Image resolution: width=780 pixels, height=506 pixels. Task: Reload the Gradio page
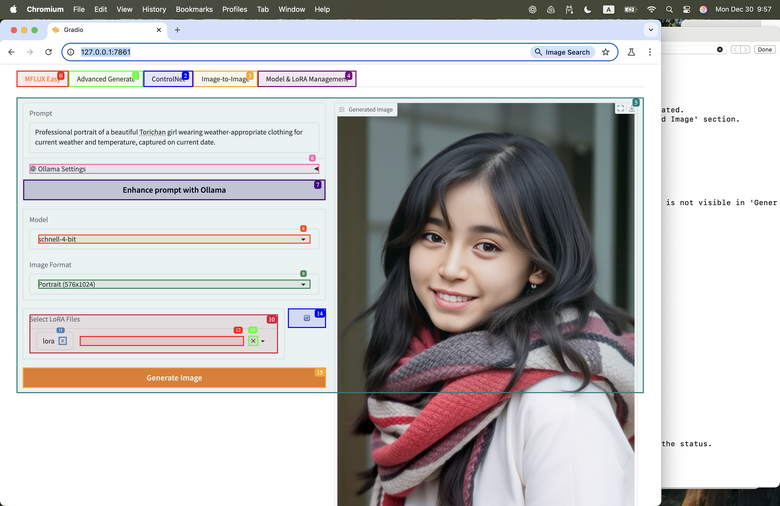click(48, 52)
